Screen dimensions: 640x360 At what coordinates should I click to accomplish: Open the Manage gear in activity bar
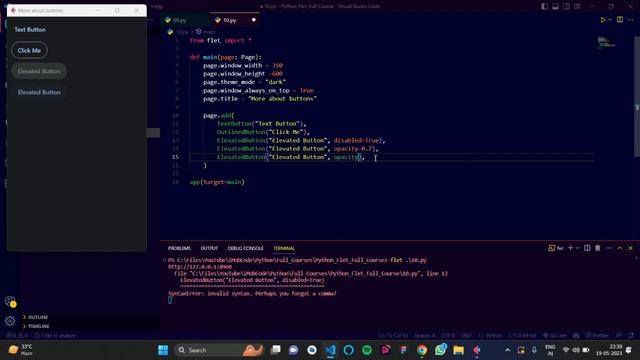[10, 321]
